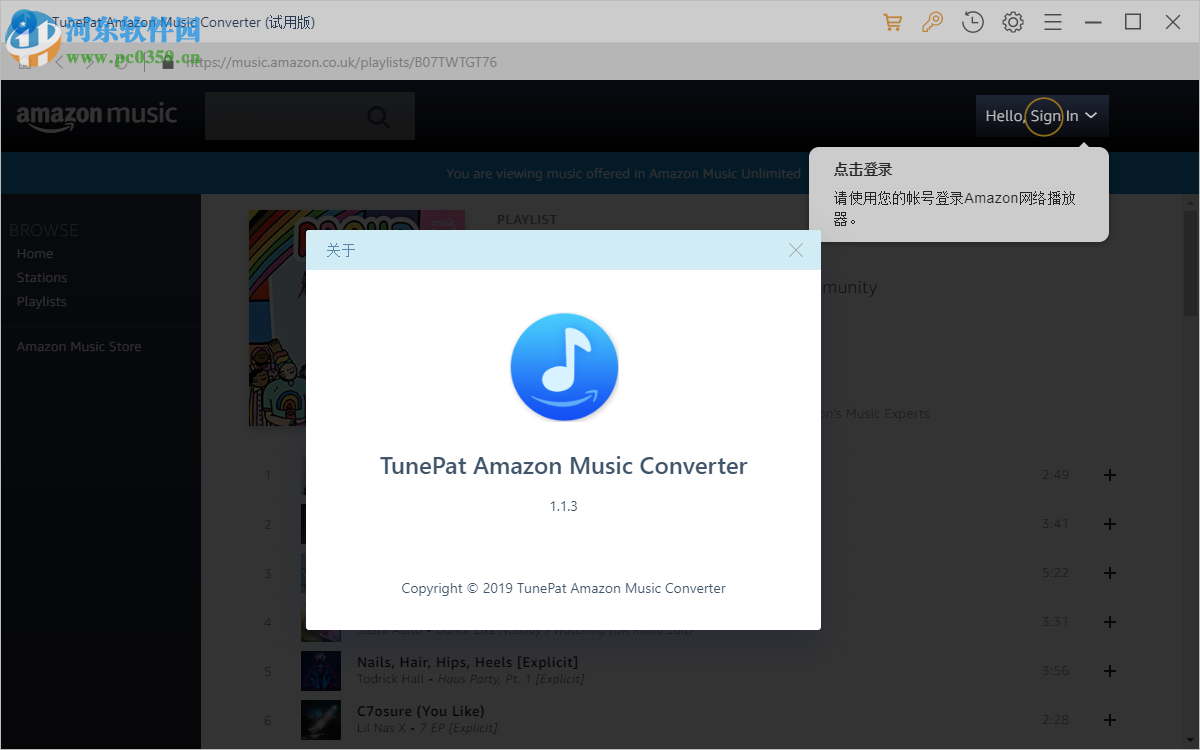Open the settings gear icon

(x=1012, y=21)
